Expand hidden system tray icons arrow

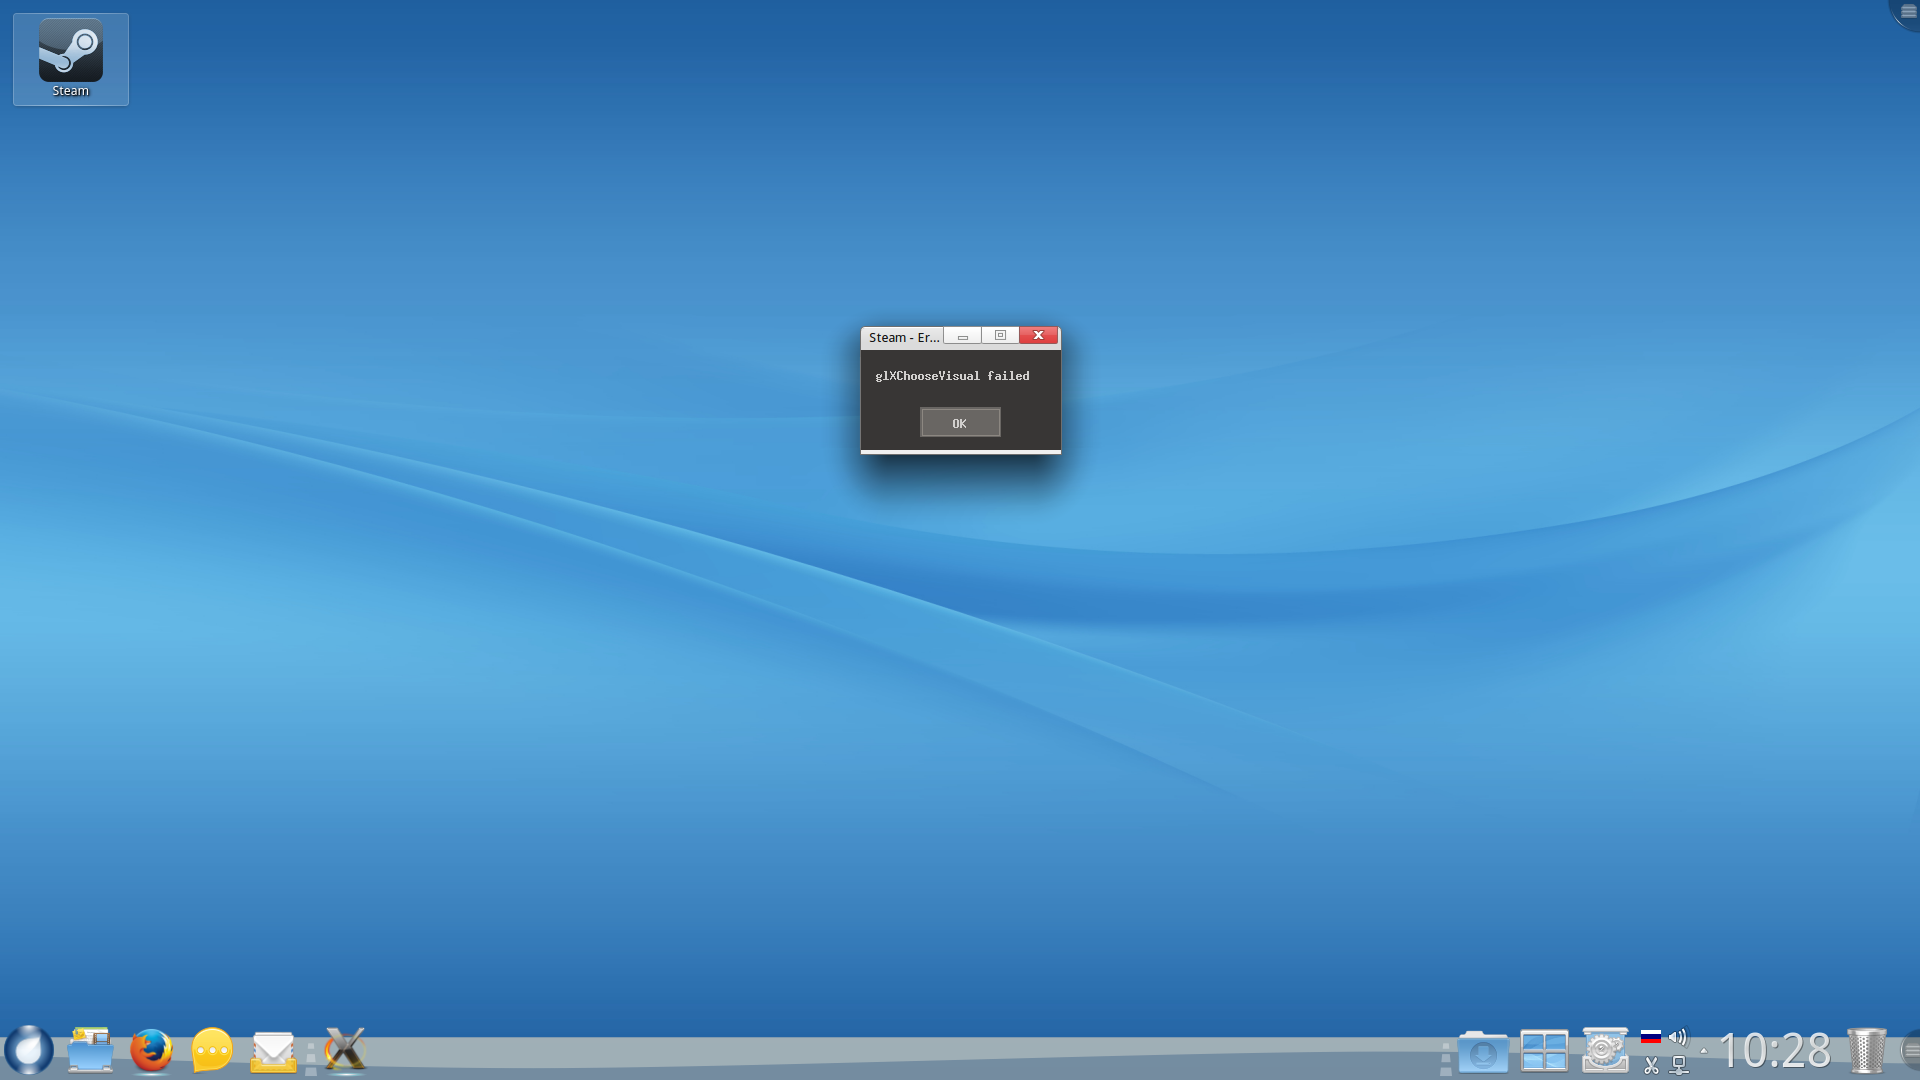point(1704,1051)
